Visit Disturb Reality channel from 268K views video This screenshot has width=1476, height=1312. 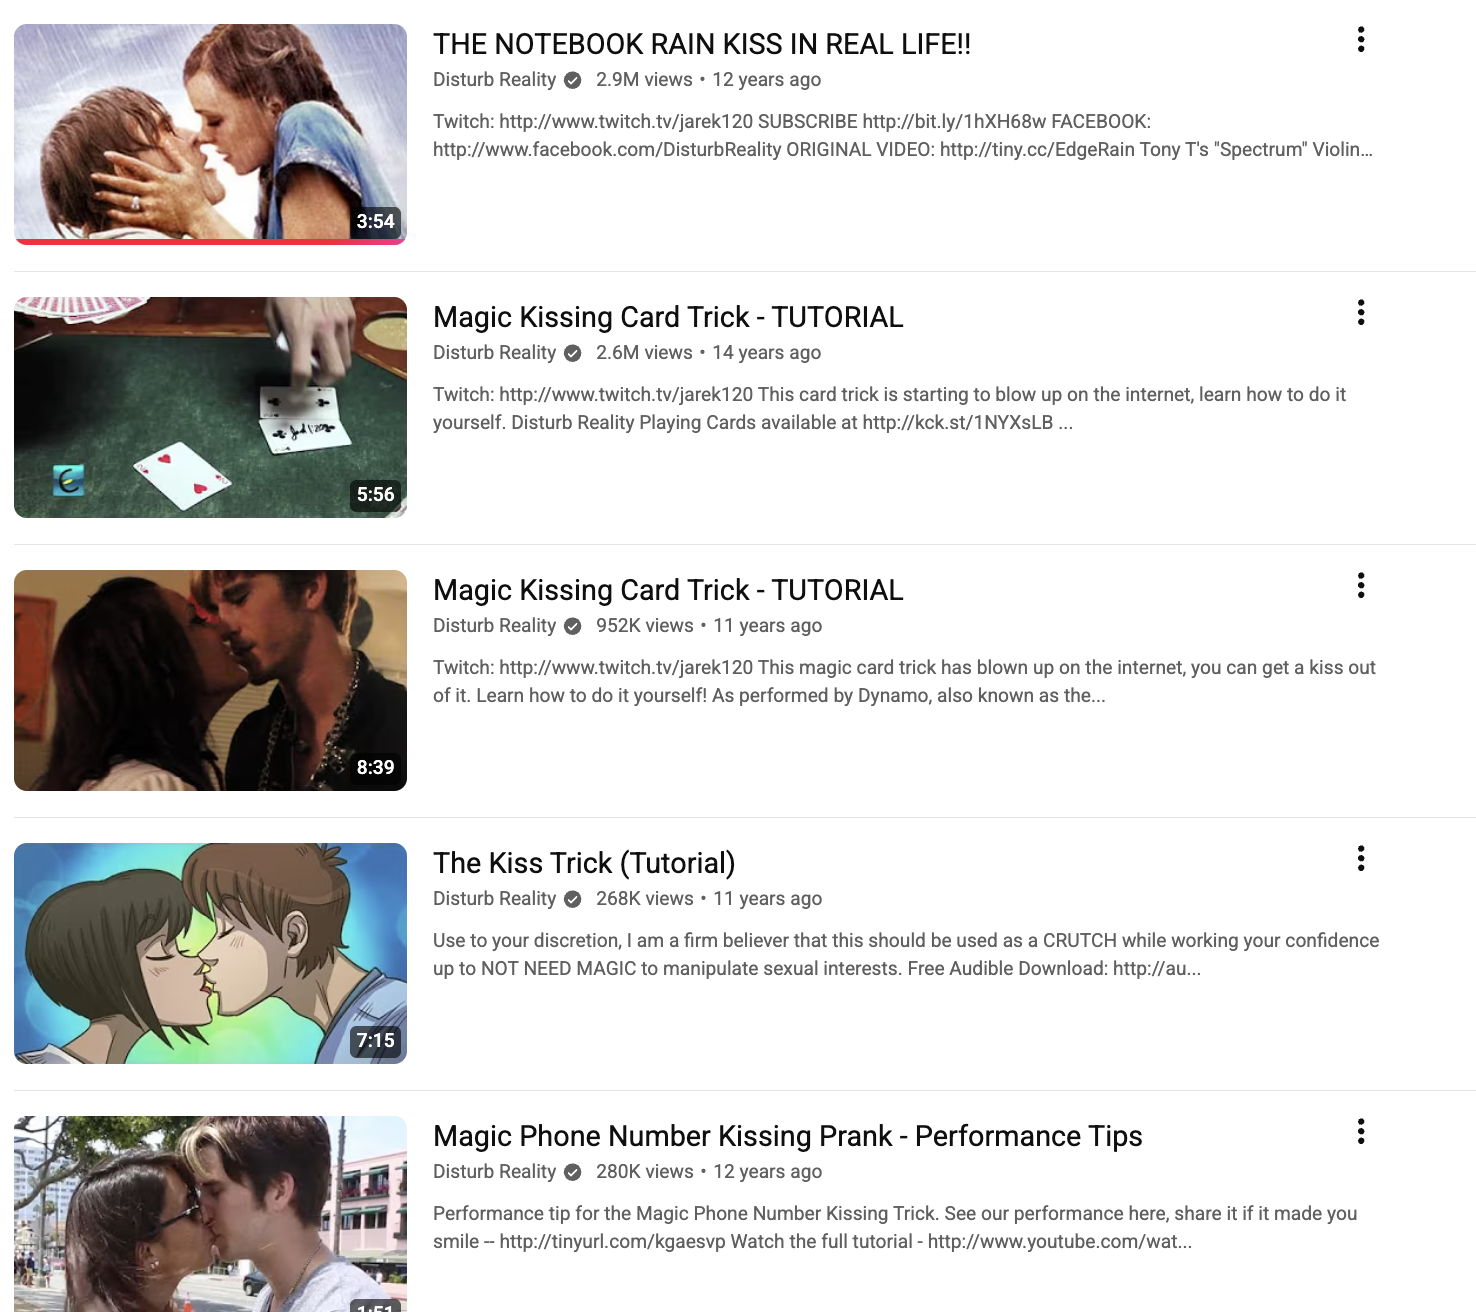pyautogui.click(x=494, y=899)
